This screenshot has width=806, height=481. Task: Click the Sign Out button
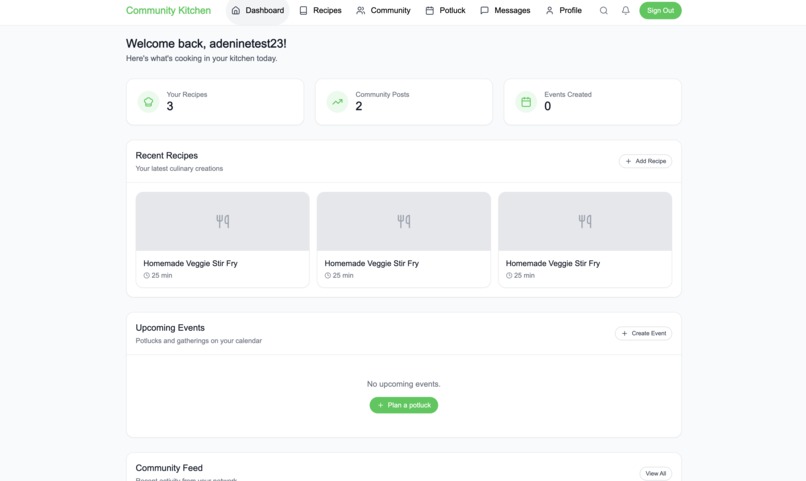(661, 10)
